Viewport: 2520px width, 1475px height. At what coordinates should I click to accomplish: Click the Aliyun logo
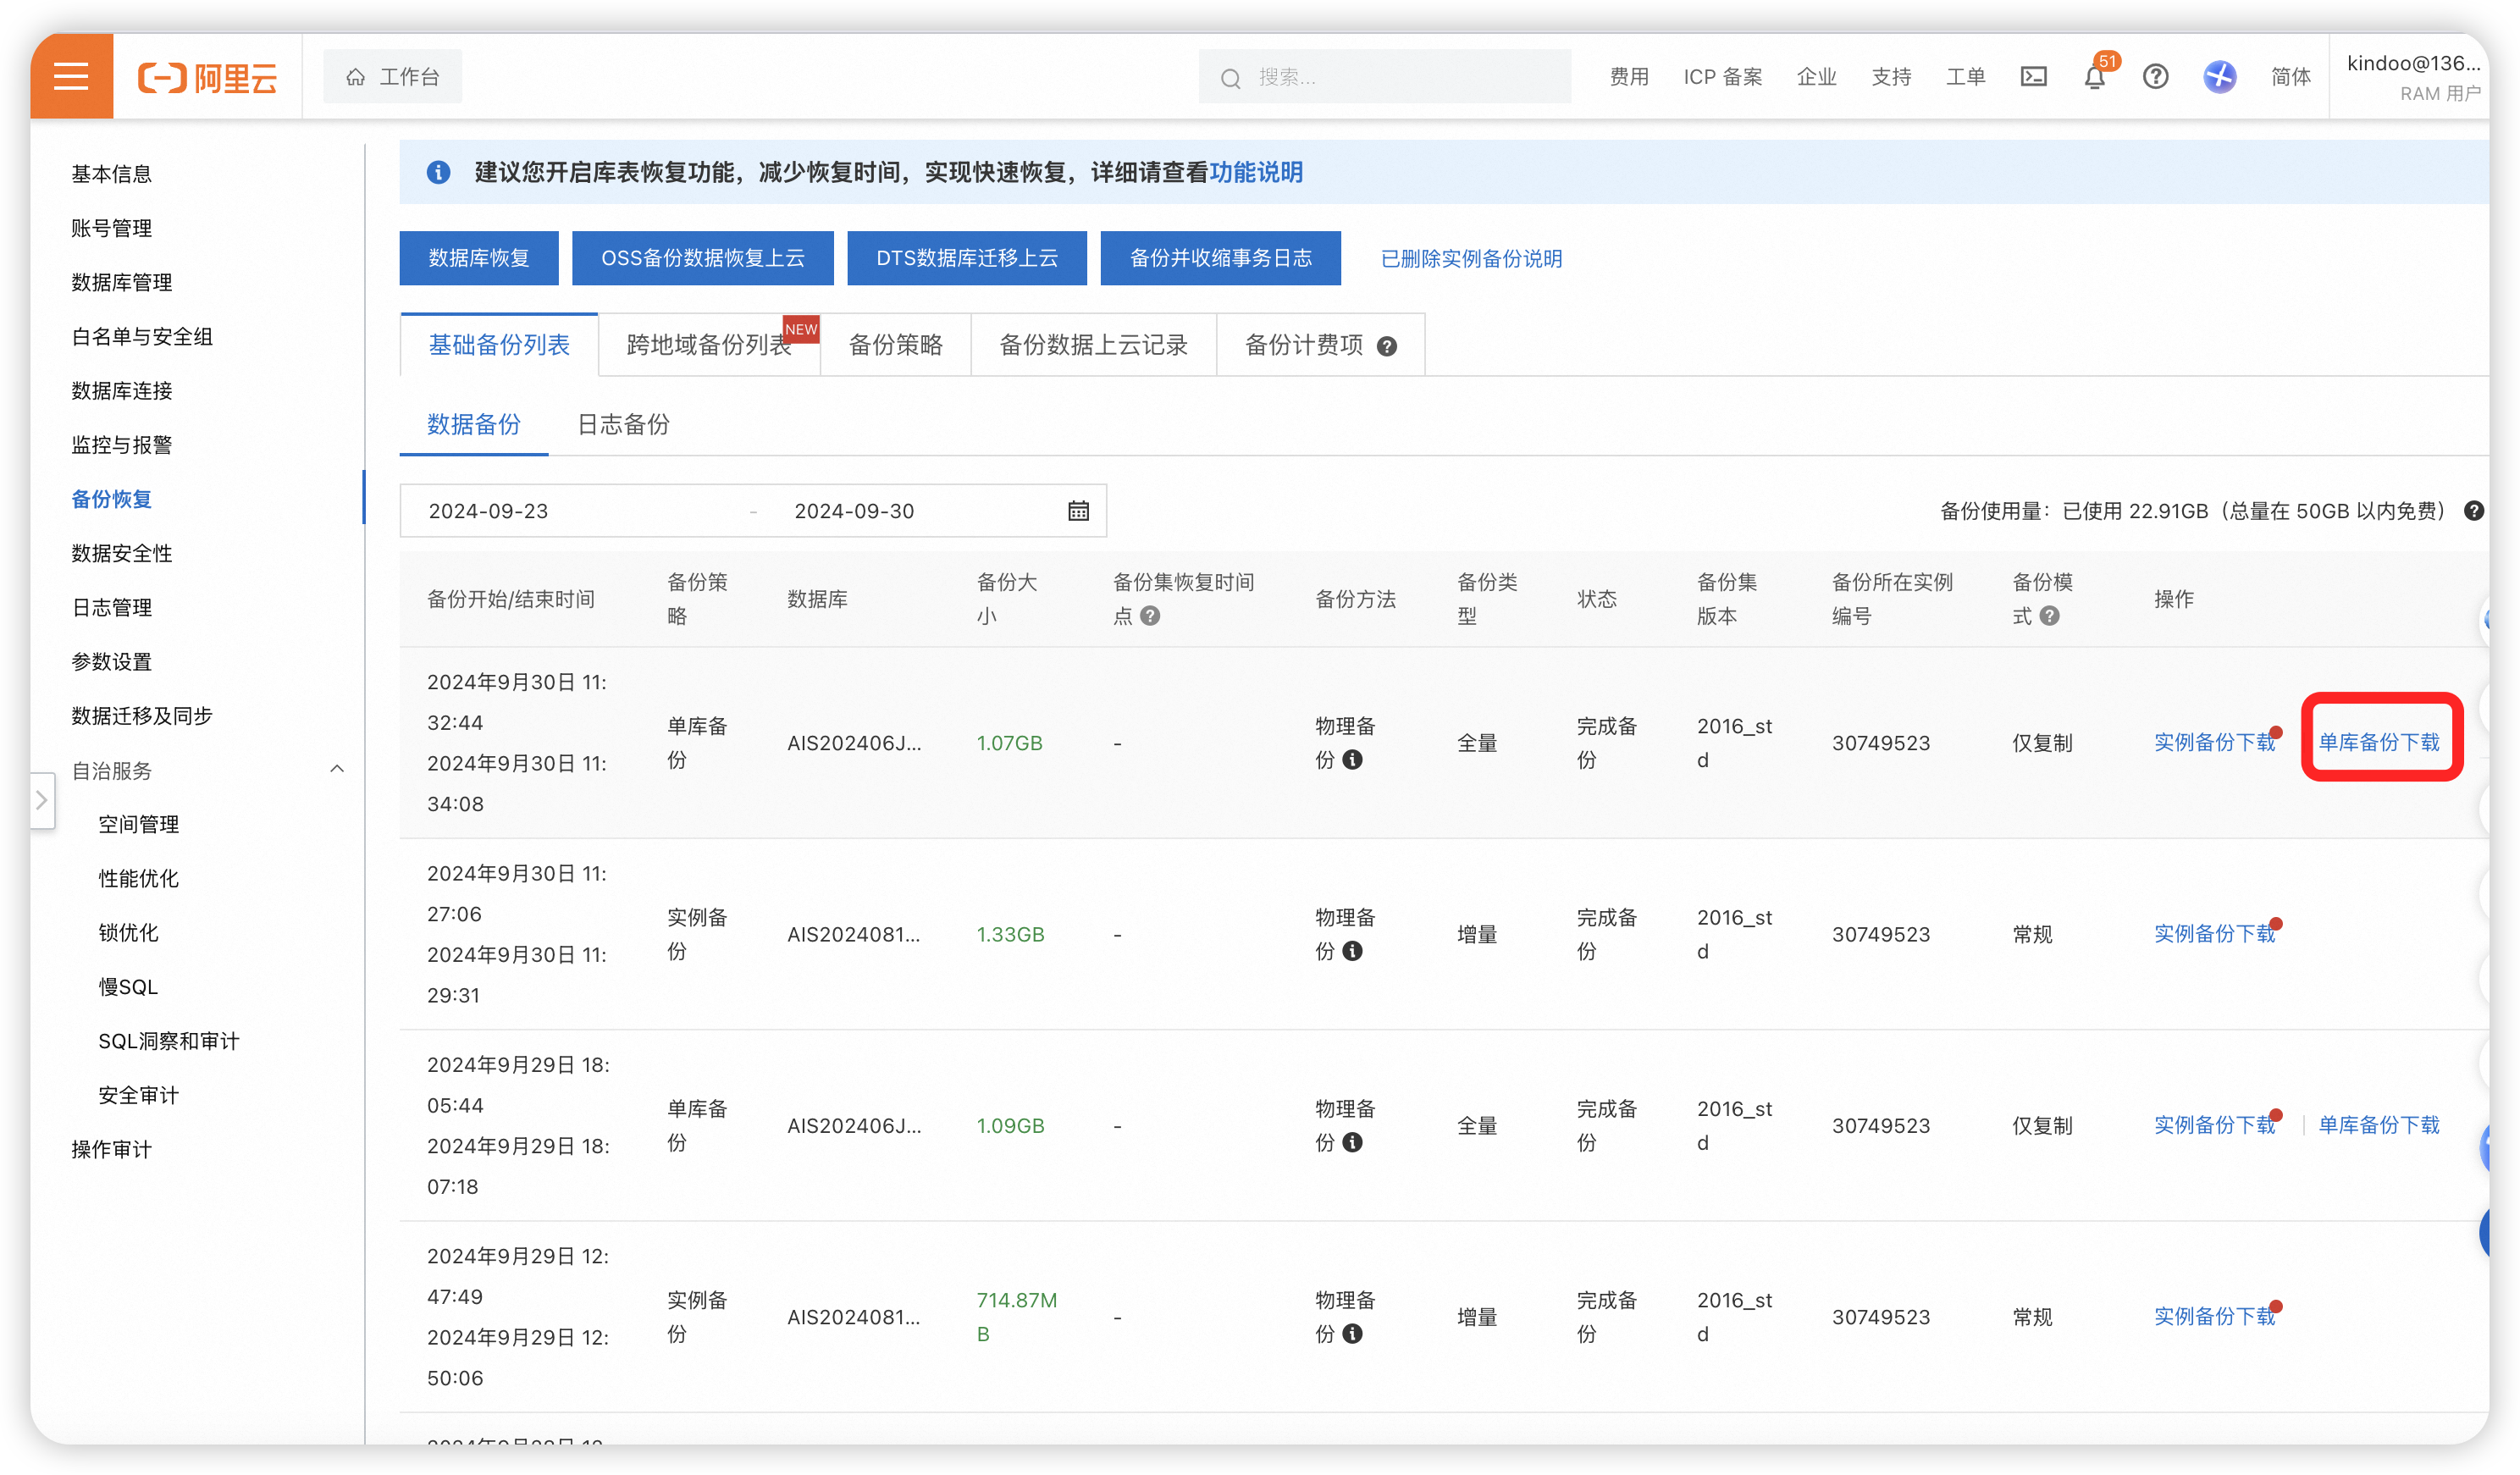(207, 77)
